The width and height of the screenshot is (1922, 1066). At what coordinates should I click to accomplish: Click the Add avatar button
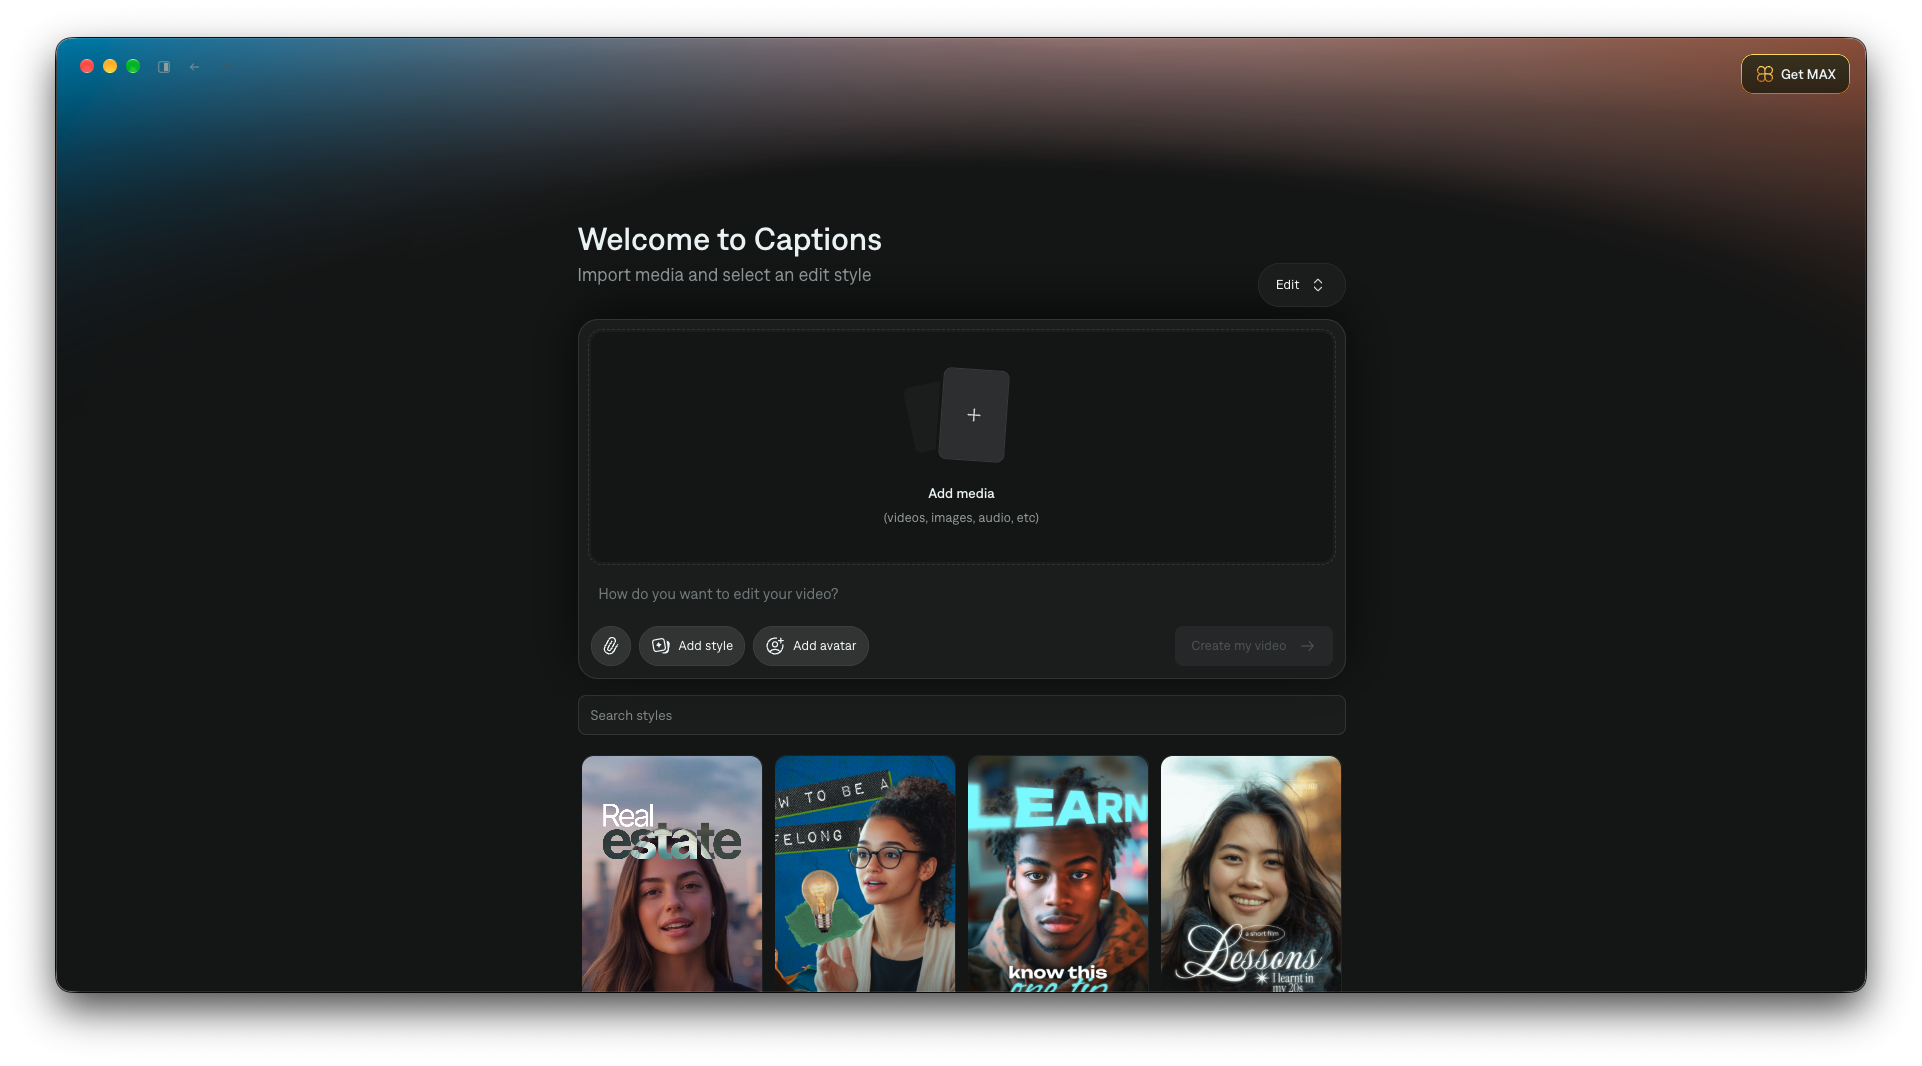[811, 646]
